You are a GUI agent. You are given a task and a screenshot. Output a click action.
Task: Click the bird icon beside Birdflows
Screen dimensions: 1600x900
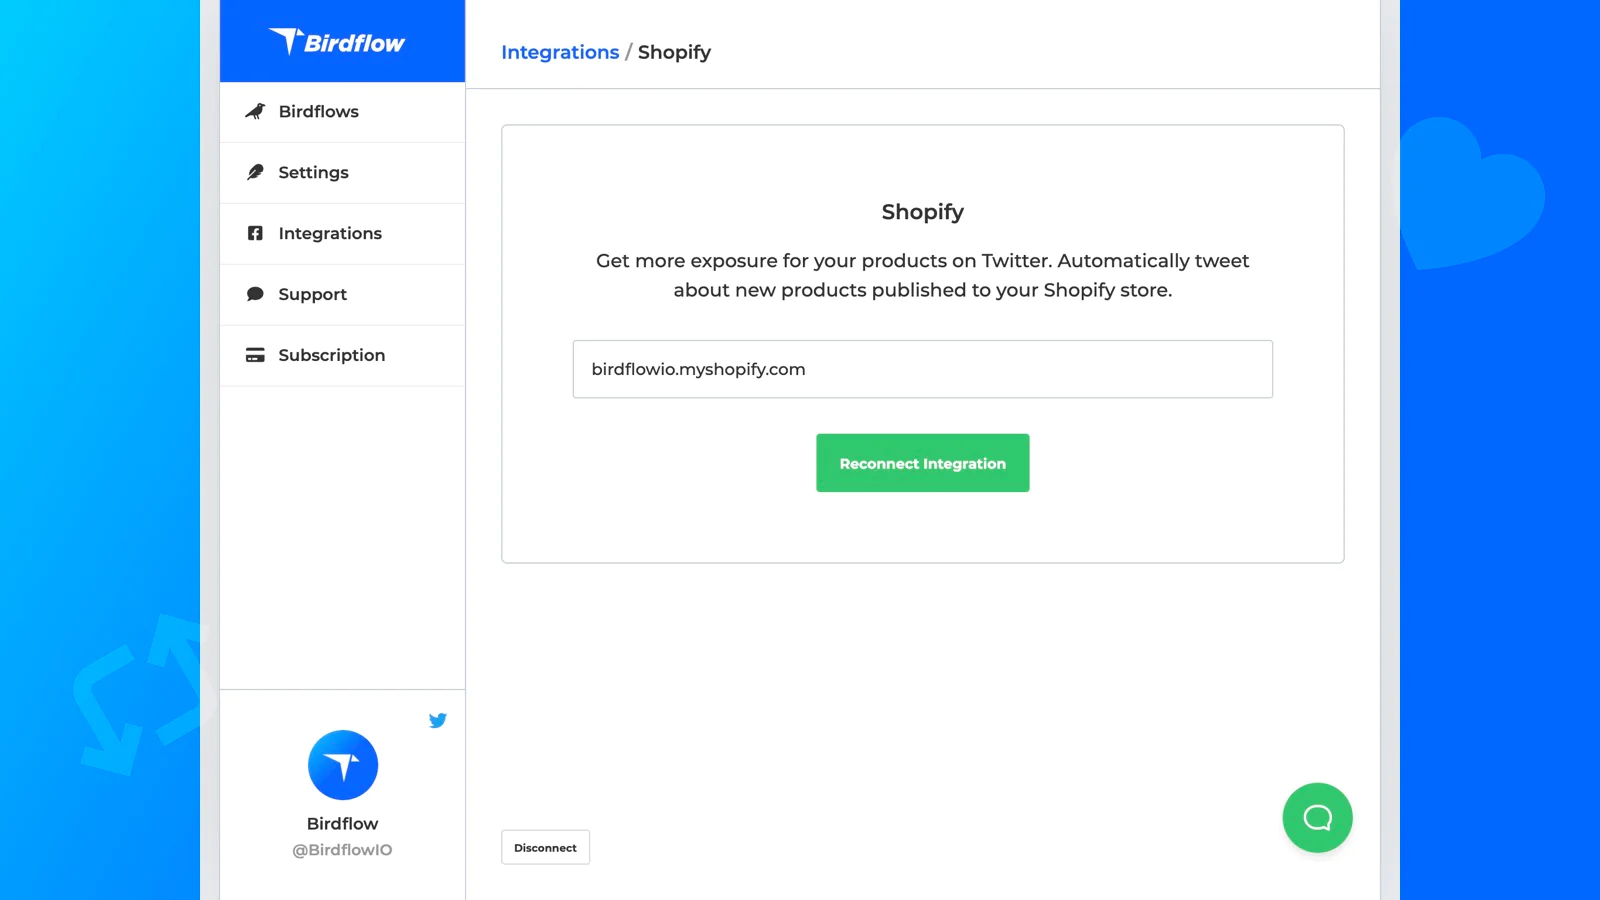[255, 111]
